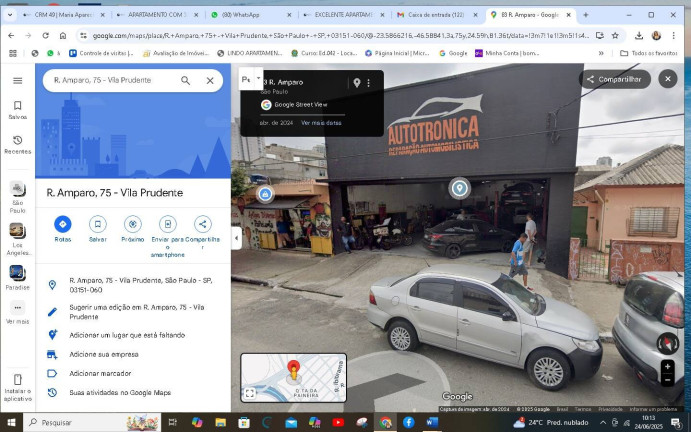This screenshot has width=691, height=432.
Task: Switch to the Caixa de entrada Gmail tab
Action: [x=438, y=15]
